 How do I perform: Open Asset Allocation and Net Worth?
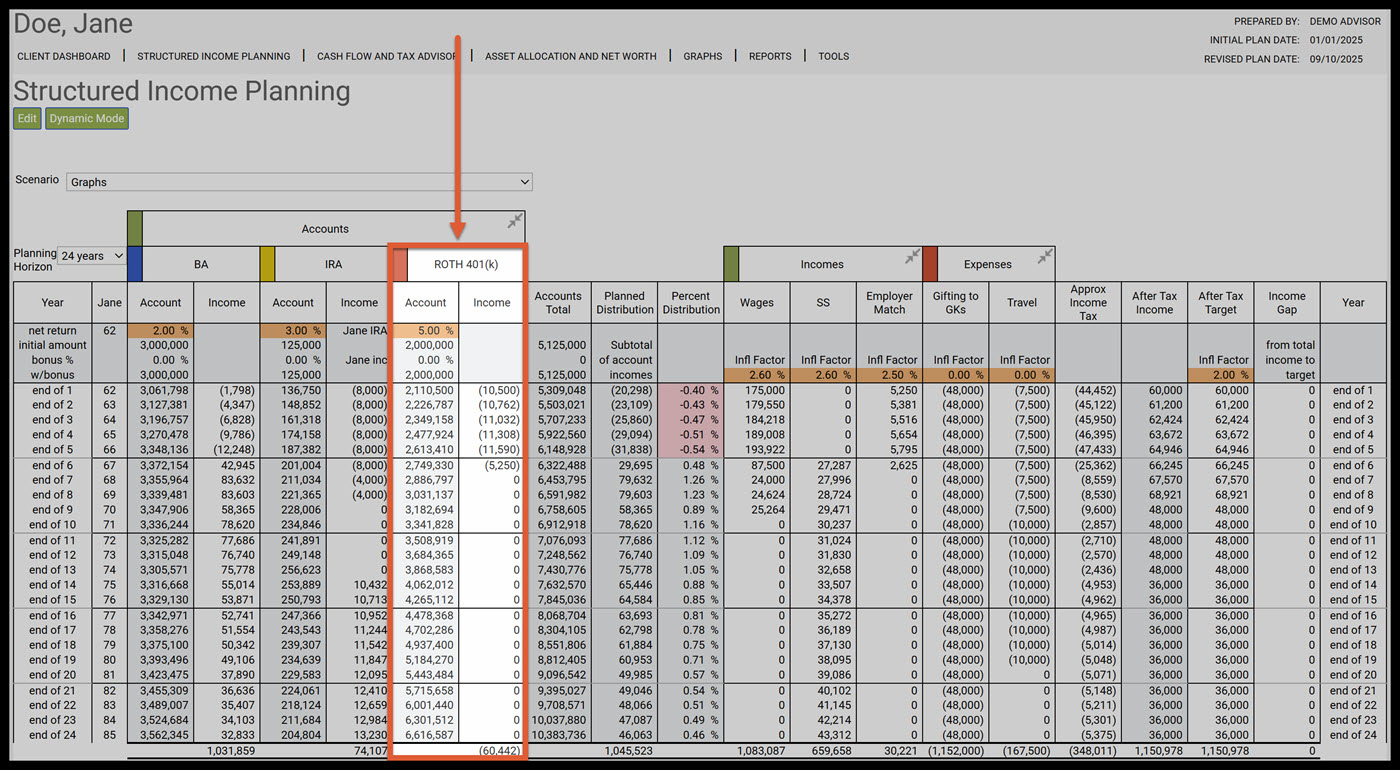pos(571,56)
